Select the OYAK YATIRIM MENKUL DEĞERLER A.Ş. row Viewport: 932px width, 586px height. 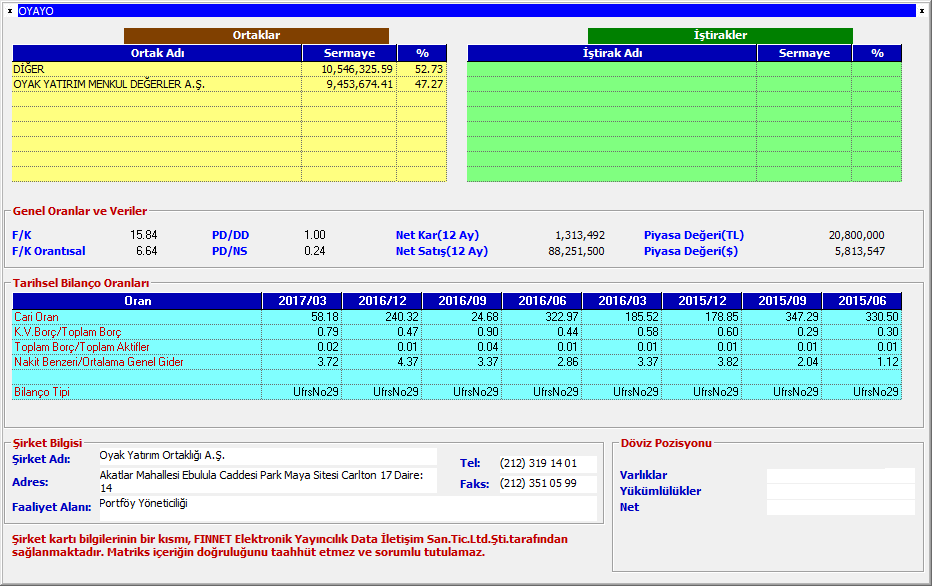(229, 84)
